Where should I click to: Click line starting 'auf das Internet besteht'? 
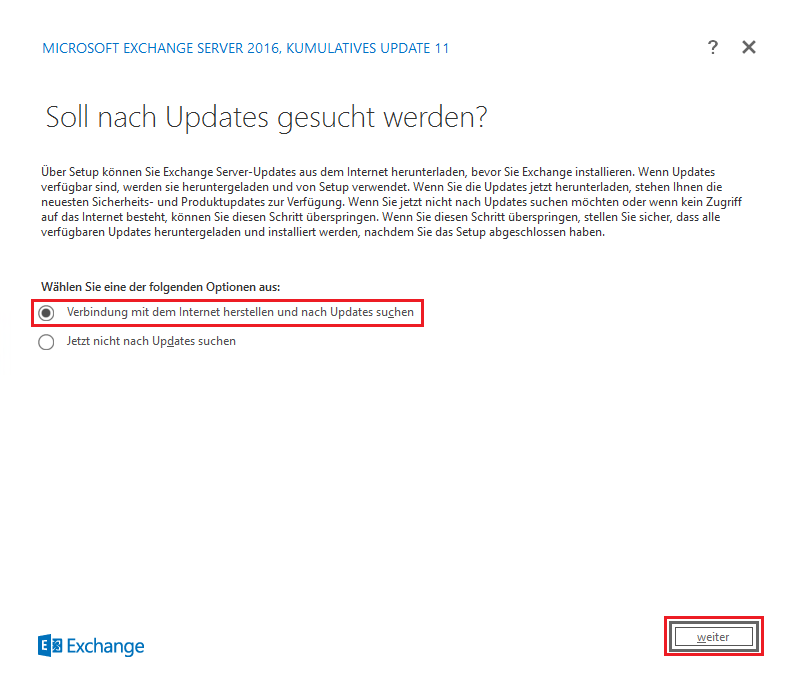click(380, 217)
